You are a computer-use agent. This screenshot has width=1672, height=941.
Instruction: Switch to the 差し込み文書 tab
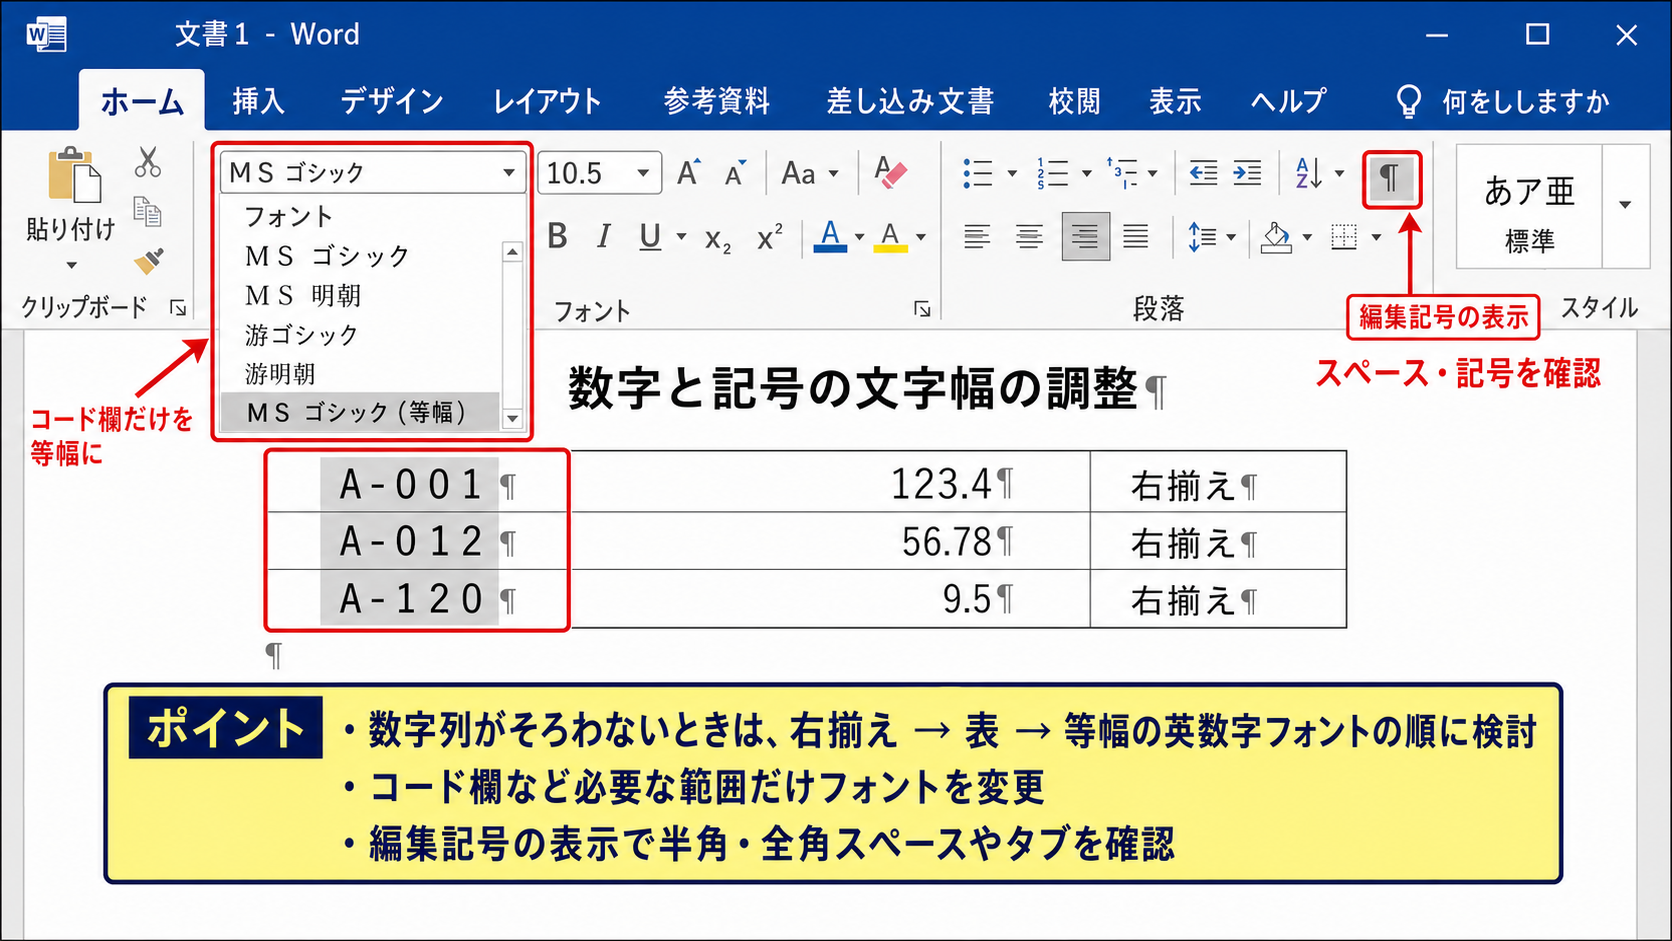[x=910, y=101]
